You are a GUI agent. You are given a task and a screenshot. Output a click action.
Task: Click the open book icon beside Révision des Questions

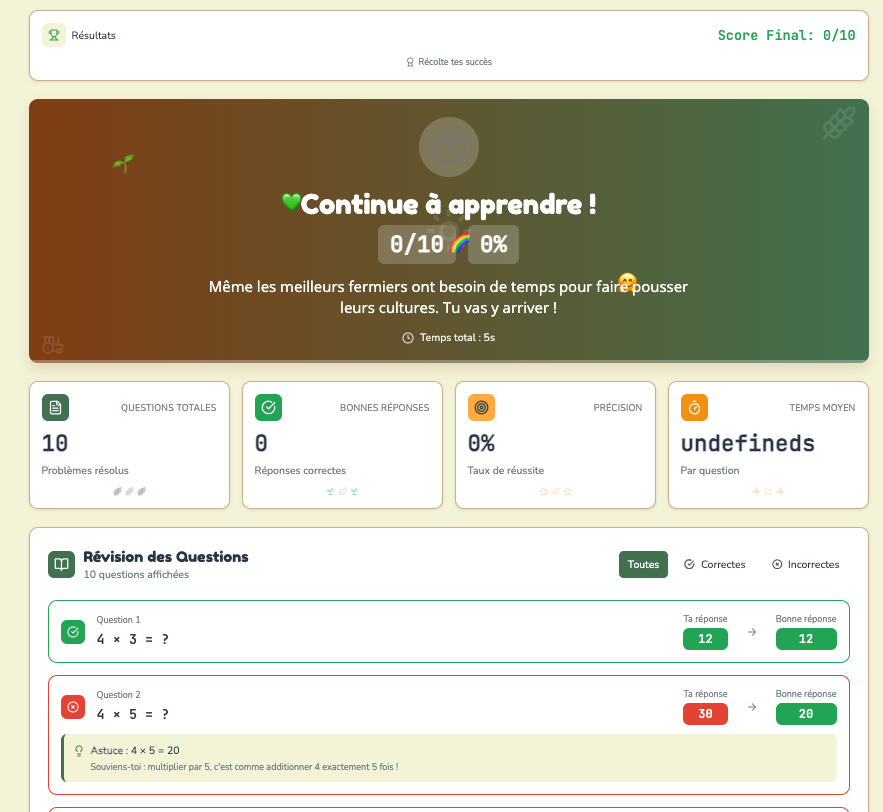[x=62, y=565]
